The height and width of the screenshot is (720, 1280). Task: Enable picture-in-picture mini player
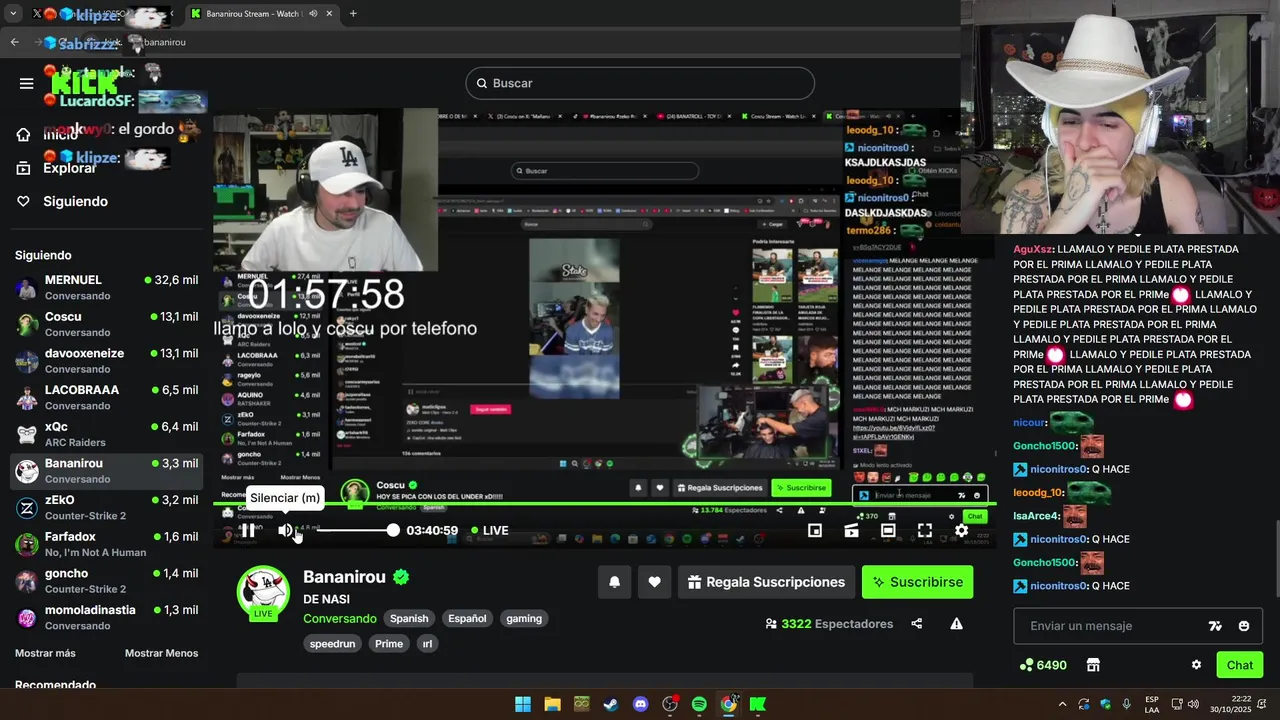(815, 531)
